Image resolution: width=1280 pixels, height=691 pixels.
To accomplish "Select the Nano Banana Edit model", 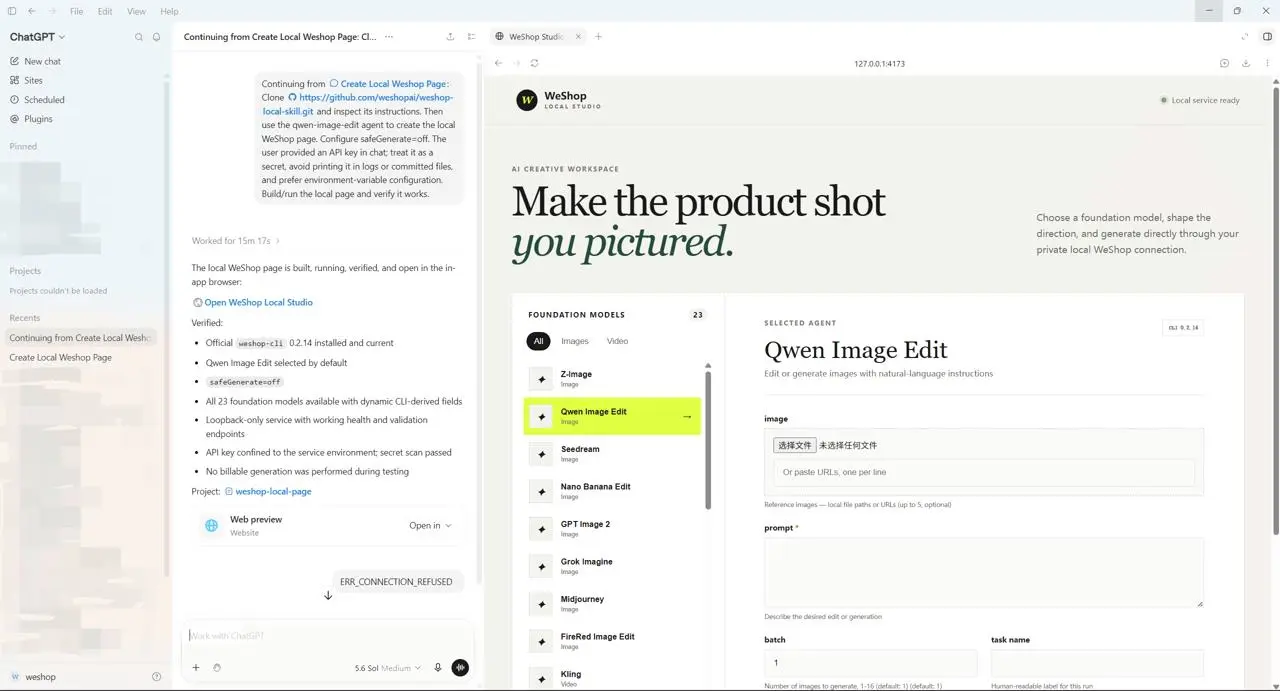I will 612,491.
